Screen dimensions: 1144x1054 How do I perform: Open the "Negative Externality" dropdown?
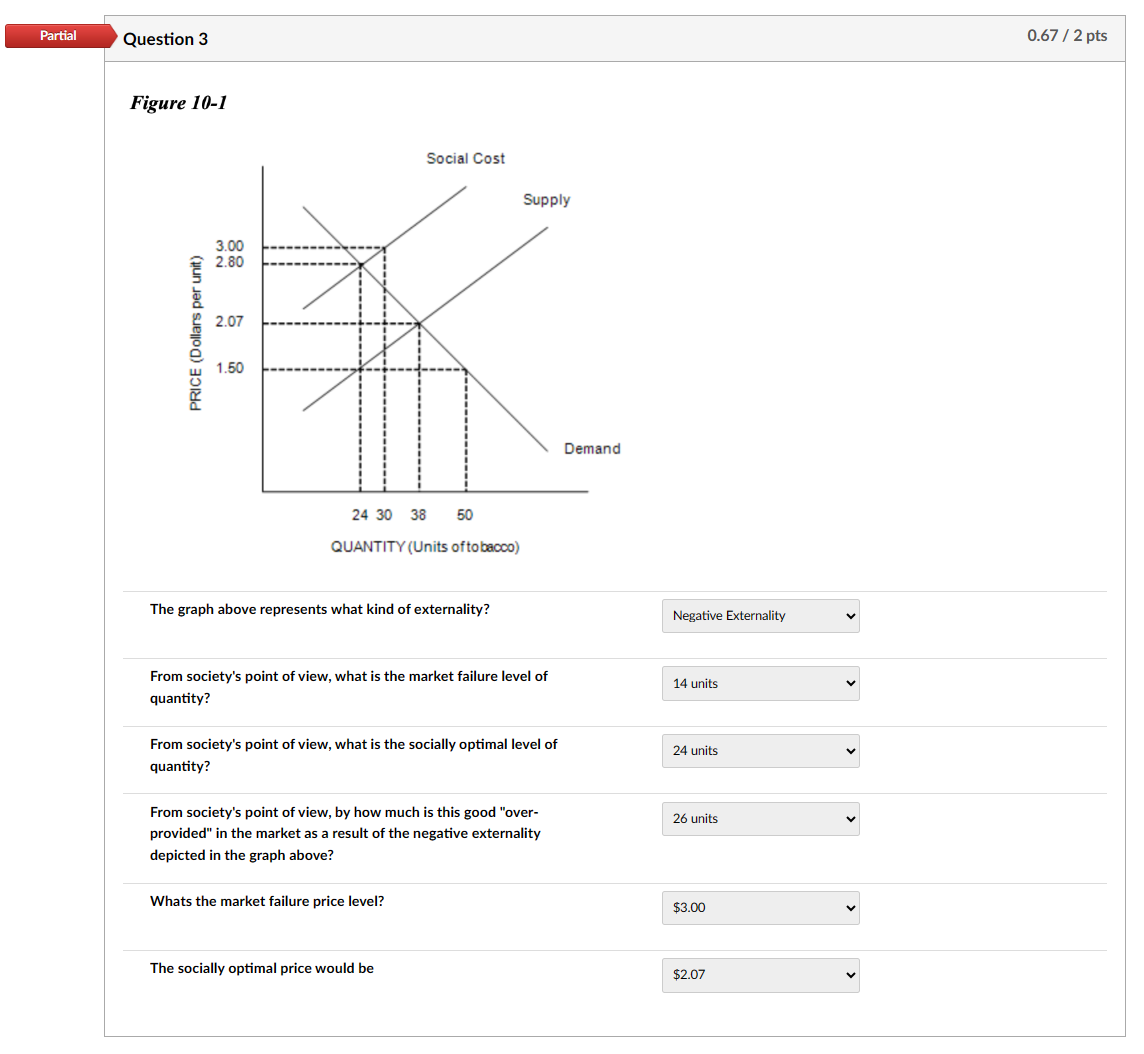(x=760, y=615)
